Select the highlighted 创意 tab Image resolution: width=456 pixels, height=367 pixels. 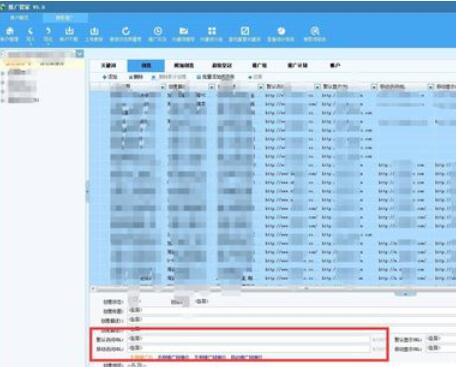pyautogui.click(x=146, y=65)
